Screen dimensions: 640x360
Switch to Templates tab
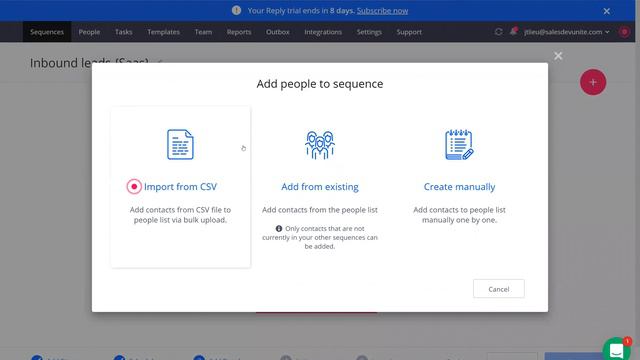164,32
